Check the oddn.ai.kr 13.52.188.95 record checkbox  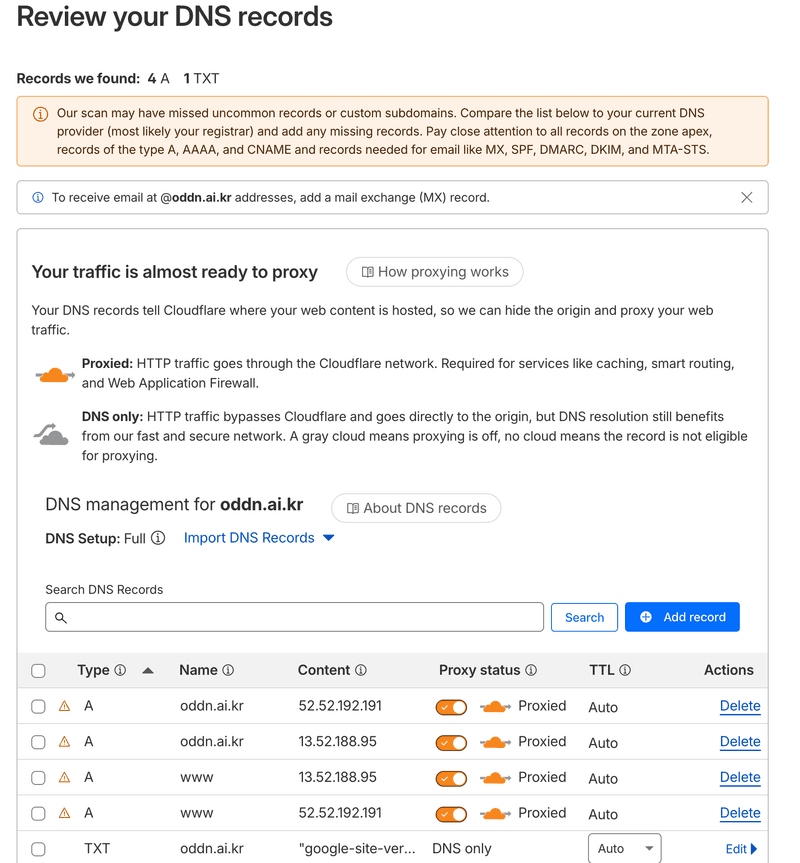point(39,742)
